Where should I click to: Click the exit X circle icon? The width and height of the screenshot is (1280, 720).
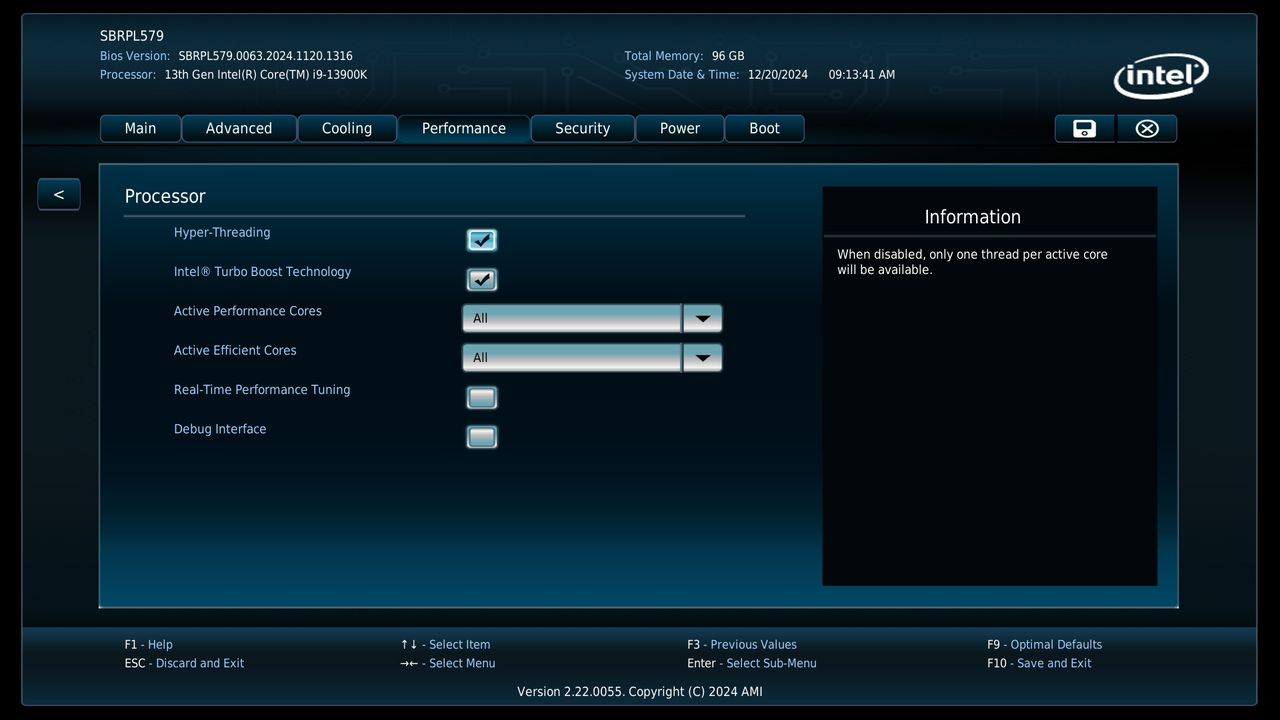(x=1147, y=128)
